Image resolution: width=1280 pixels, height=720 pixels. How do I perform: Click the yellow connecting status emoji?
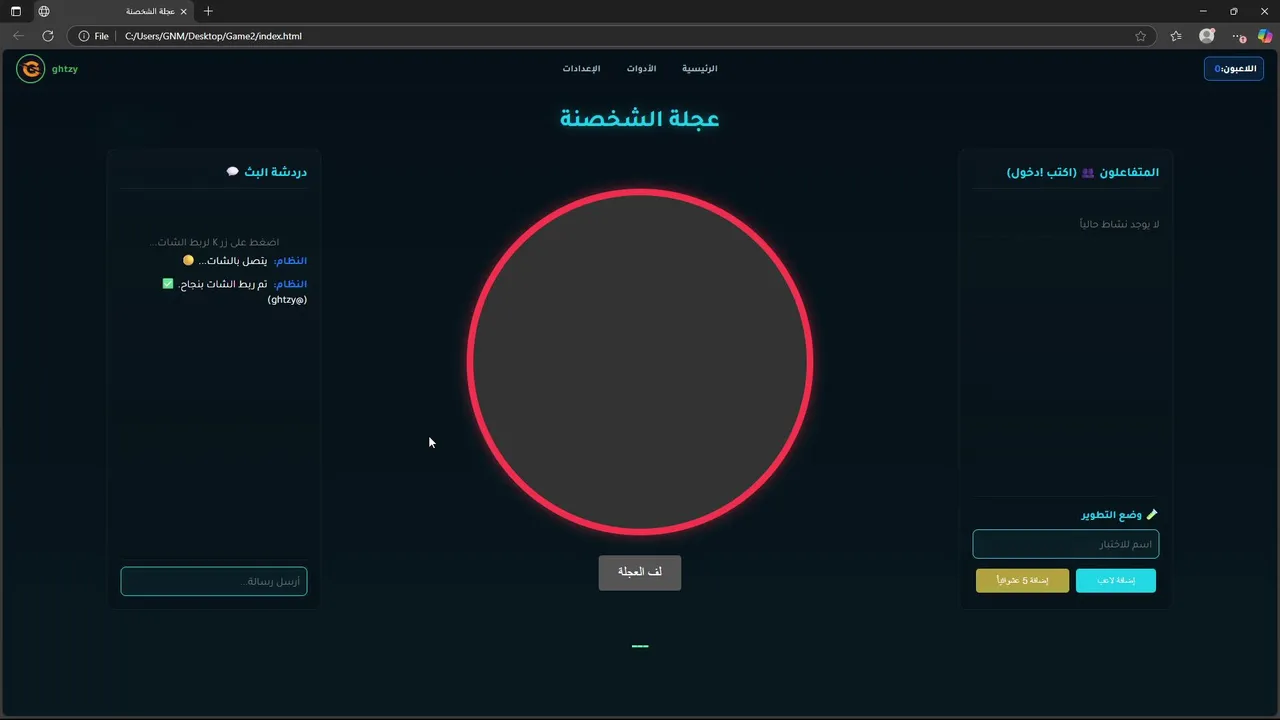188,260
